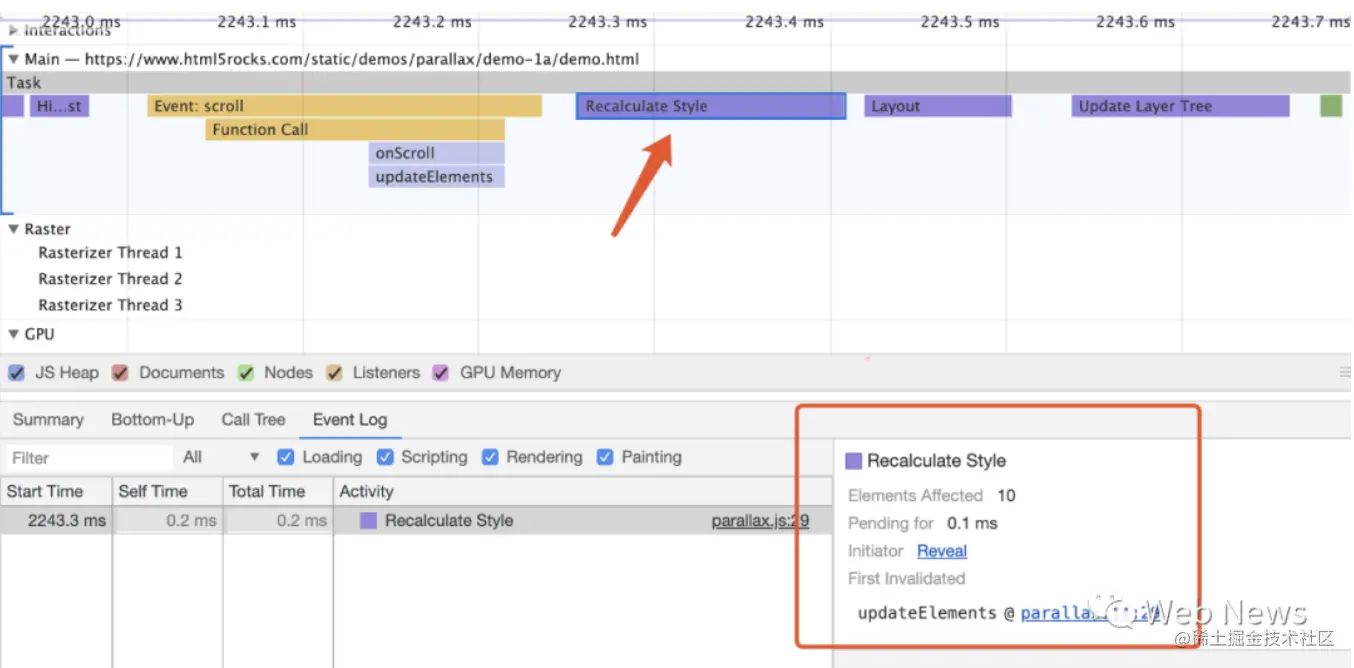The image size is (1354, 668).
Task: Toggle the JS Heap checkbox
Action: coord(16,373)
